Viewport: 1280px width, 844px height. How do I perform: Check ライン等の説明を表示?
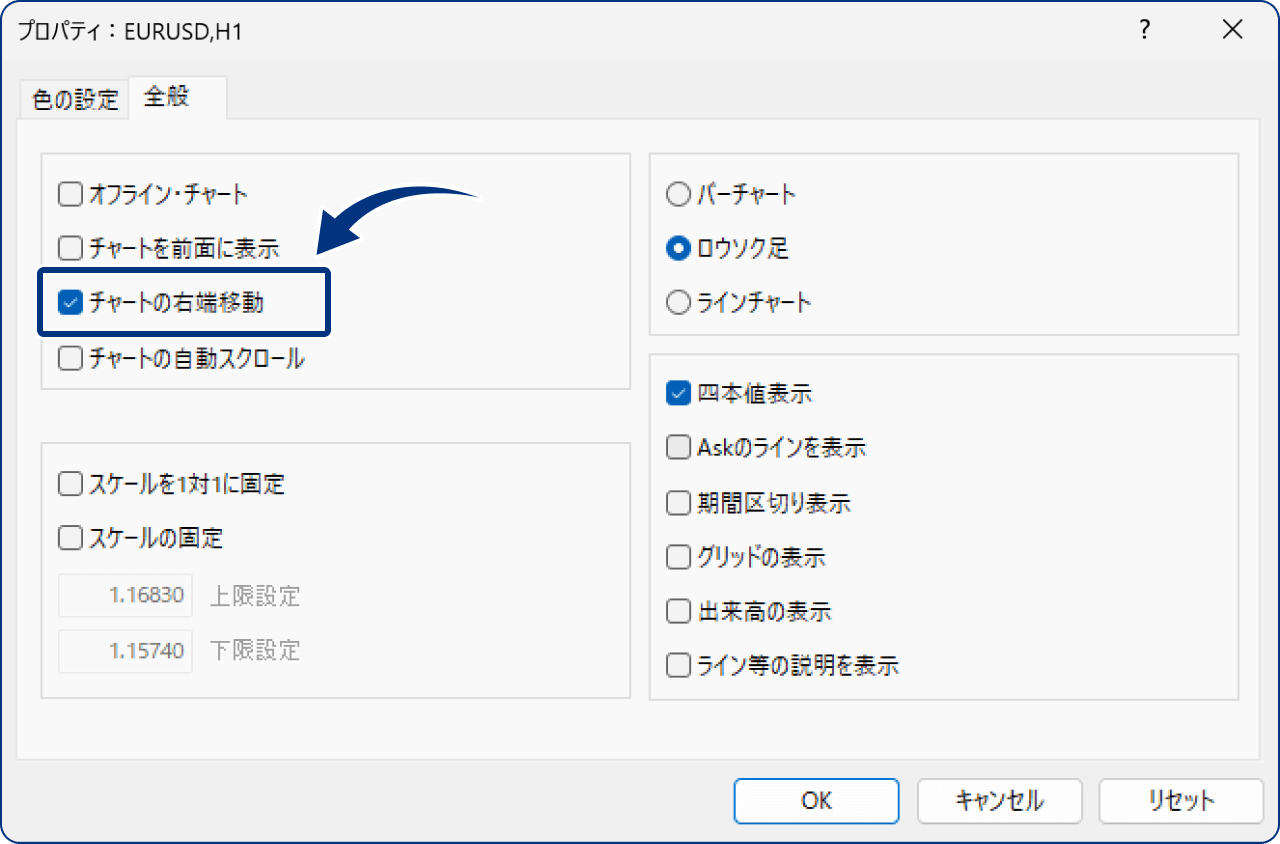pos(678,665)
